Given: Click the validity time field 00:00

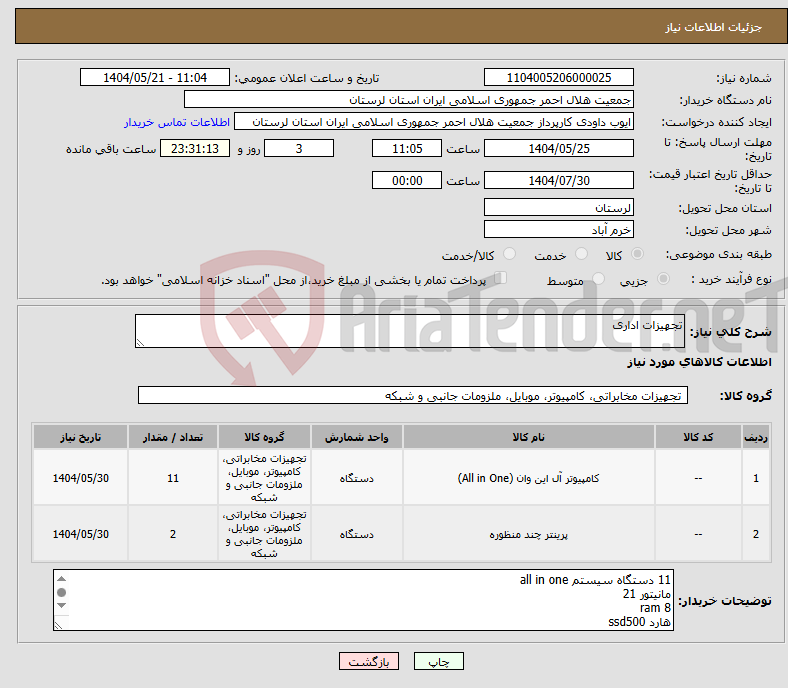Looking at the screenshot, I should point(407,180).
